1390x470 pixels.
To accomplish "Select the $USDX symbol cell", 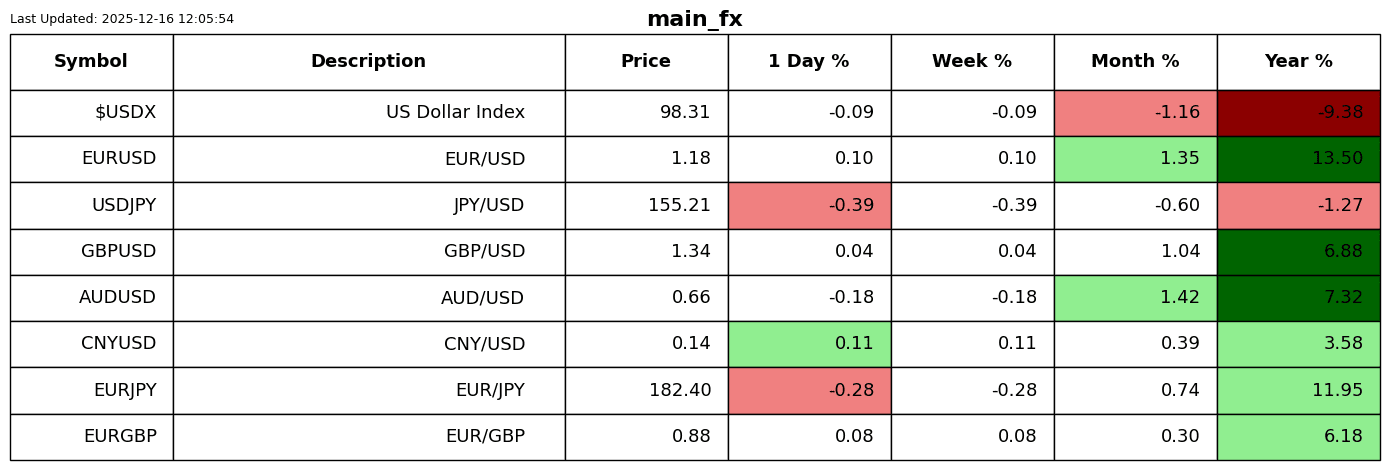I will [91, 113].
